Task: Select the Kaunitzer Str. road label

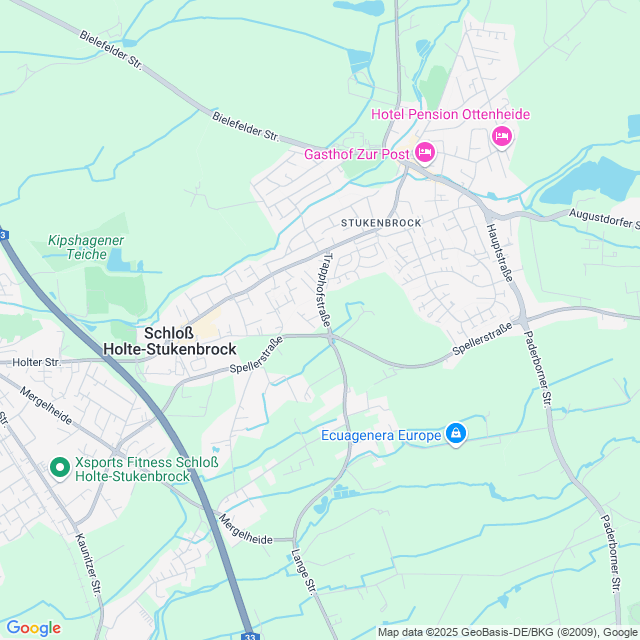Action: [88, 564]
